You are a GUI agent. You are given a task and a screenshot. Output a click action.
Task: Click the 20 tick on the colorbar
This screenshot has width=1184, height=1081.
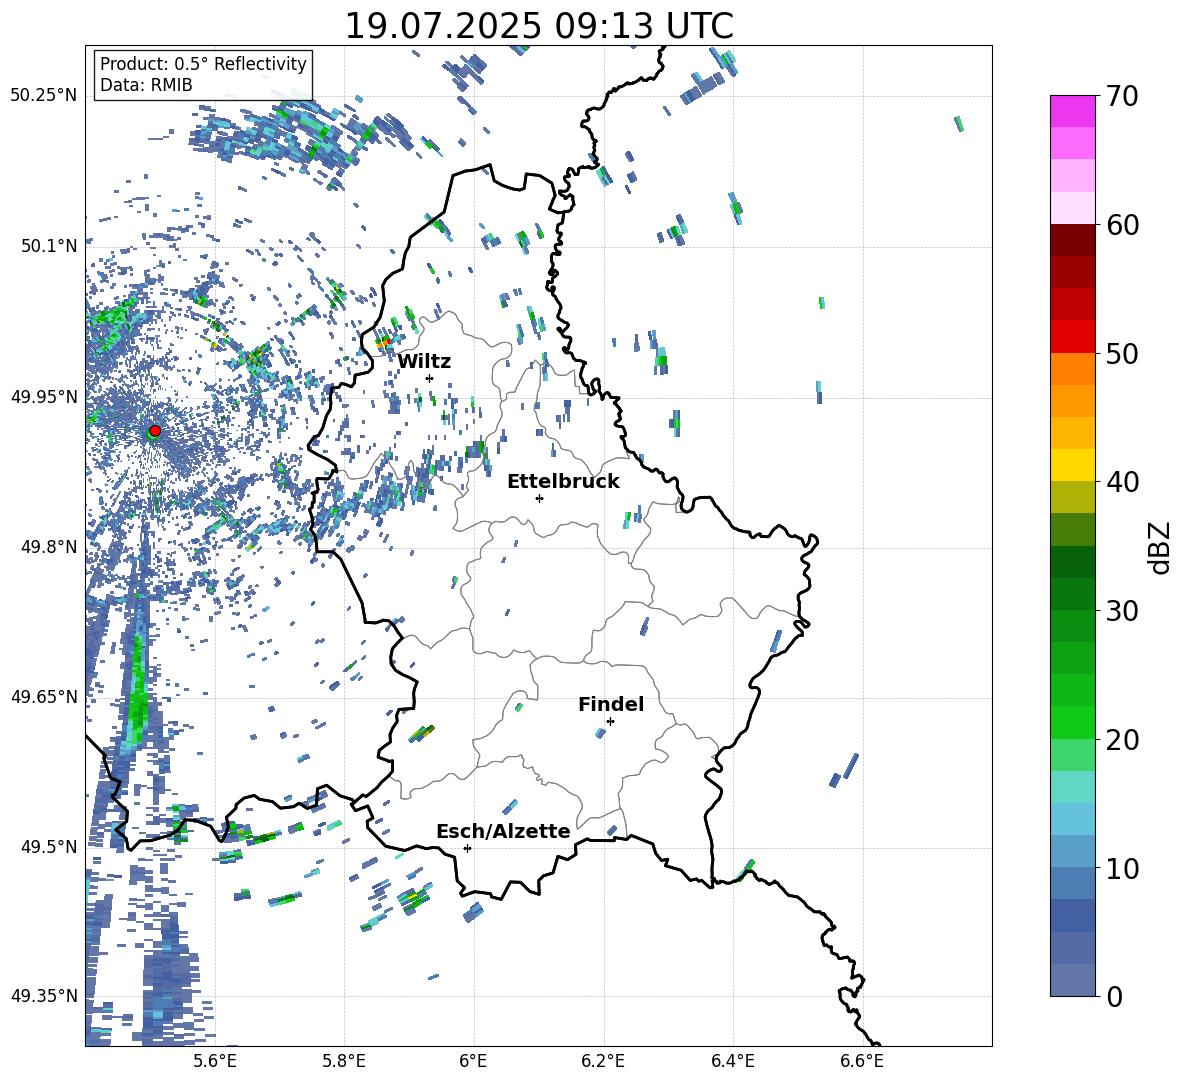pyautogui.click(x=1122, y=739)
